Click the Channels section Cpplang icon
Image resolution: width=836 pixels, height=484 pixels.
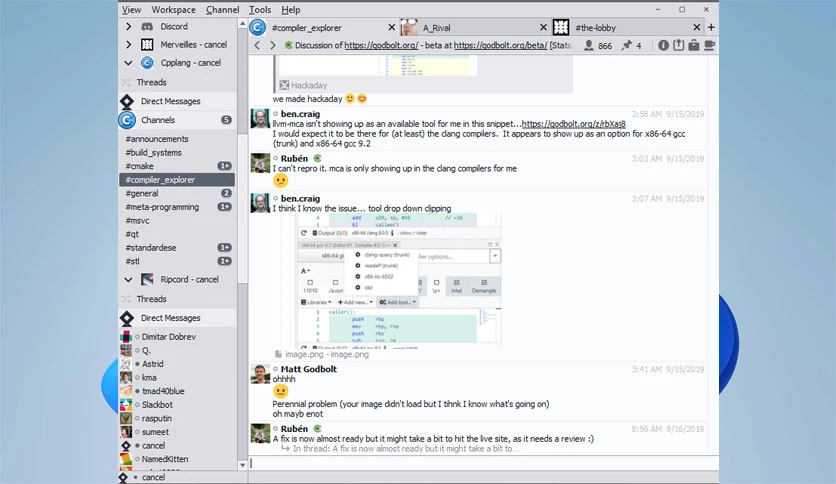[x=127, y=120]
